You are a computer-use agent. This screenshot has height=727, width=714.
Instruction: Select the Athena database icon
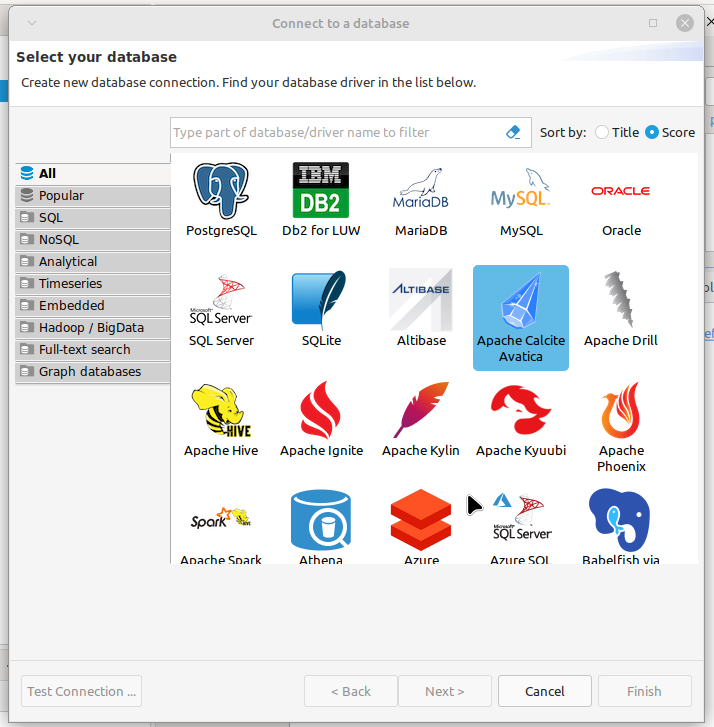[x=321, y=526]
